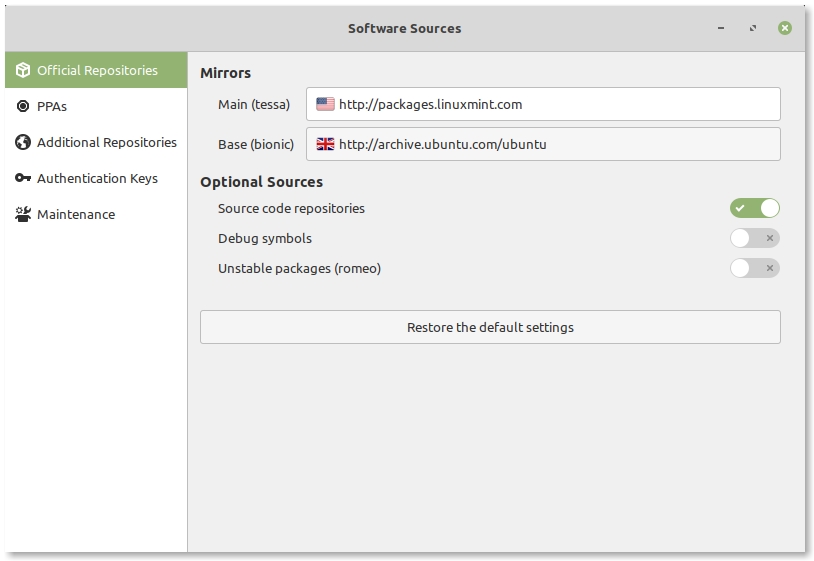Restore the default settings

tap(490, 327)
